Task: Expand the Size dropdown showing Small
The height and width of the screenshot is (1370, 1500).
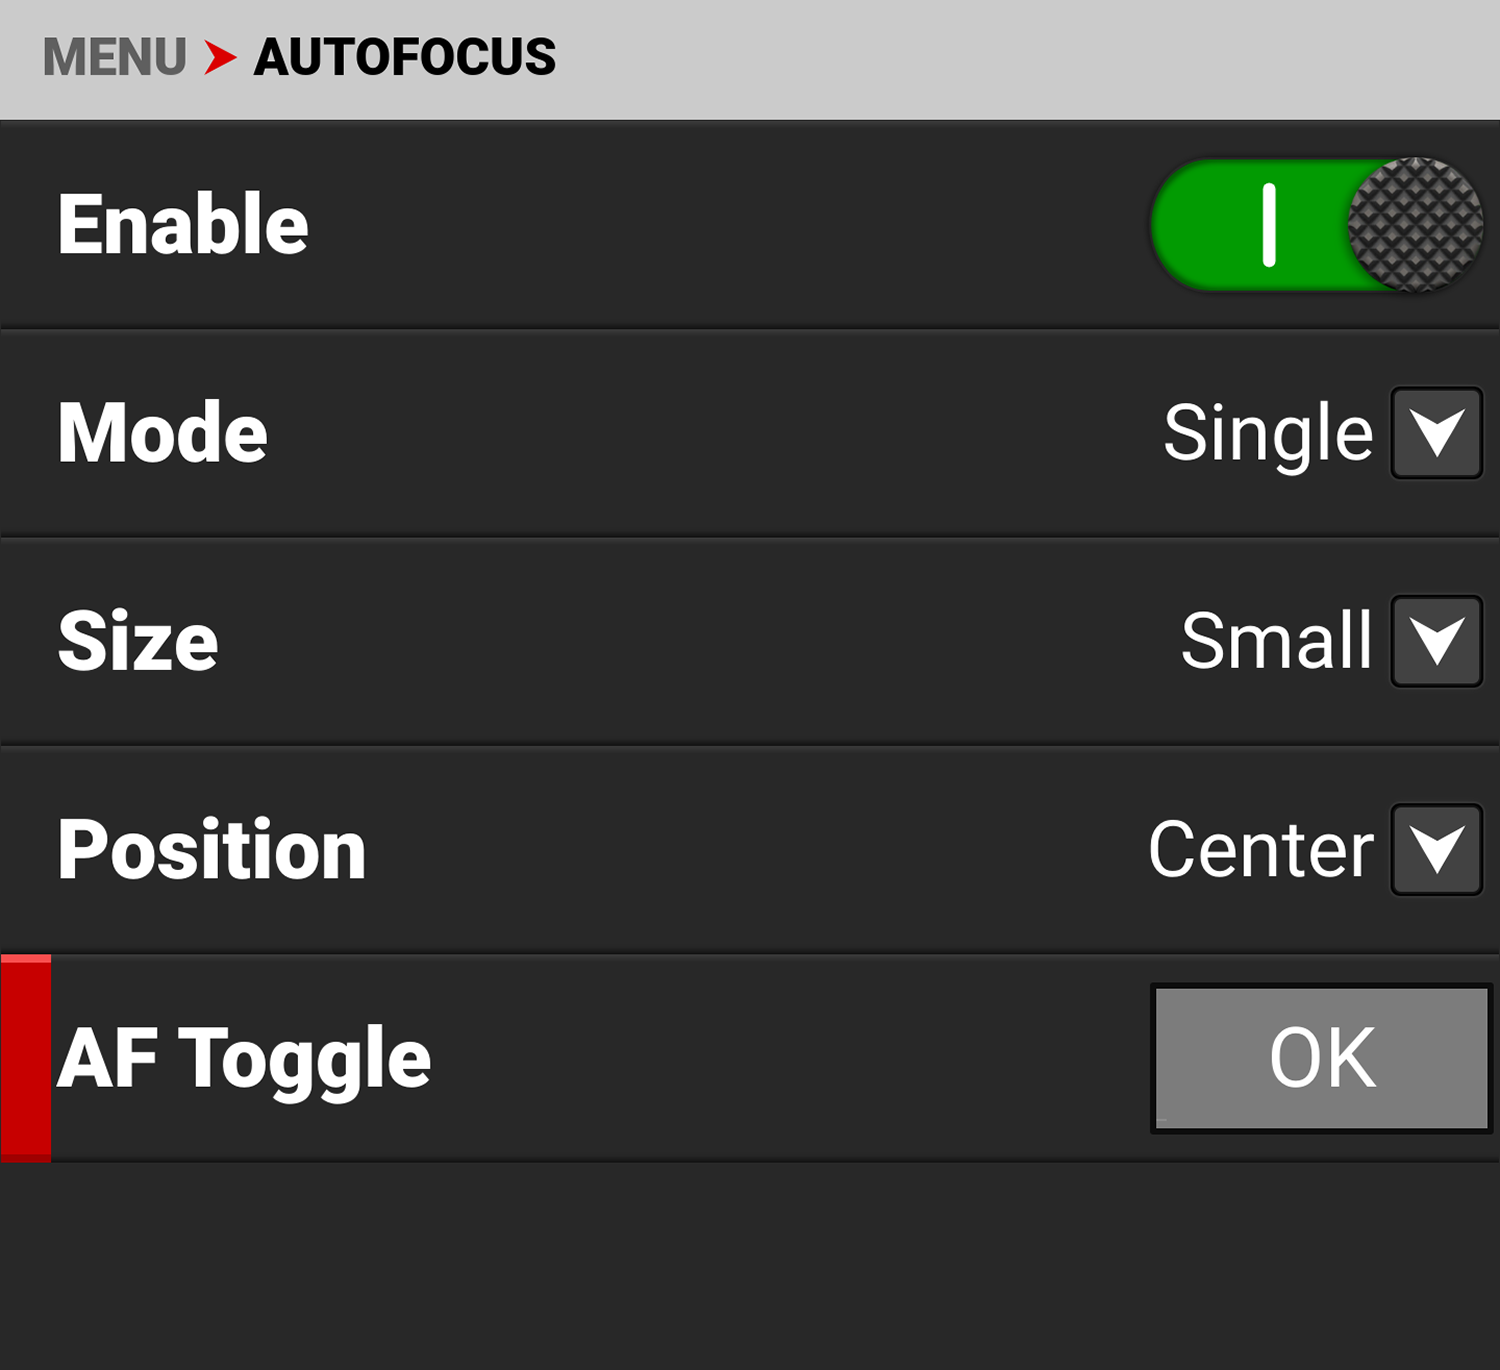Action: pyautogui.click(x=1437, y=641)
